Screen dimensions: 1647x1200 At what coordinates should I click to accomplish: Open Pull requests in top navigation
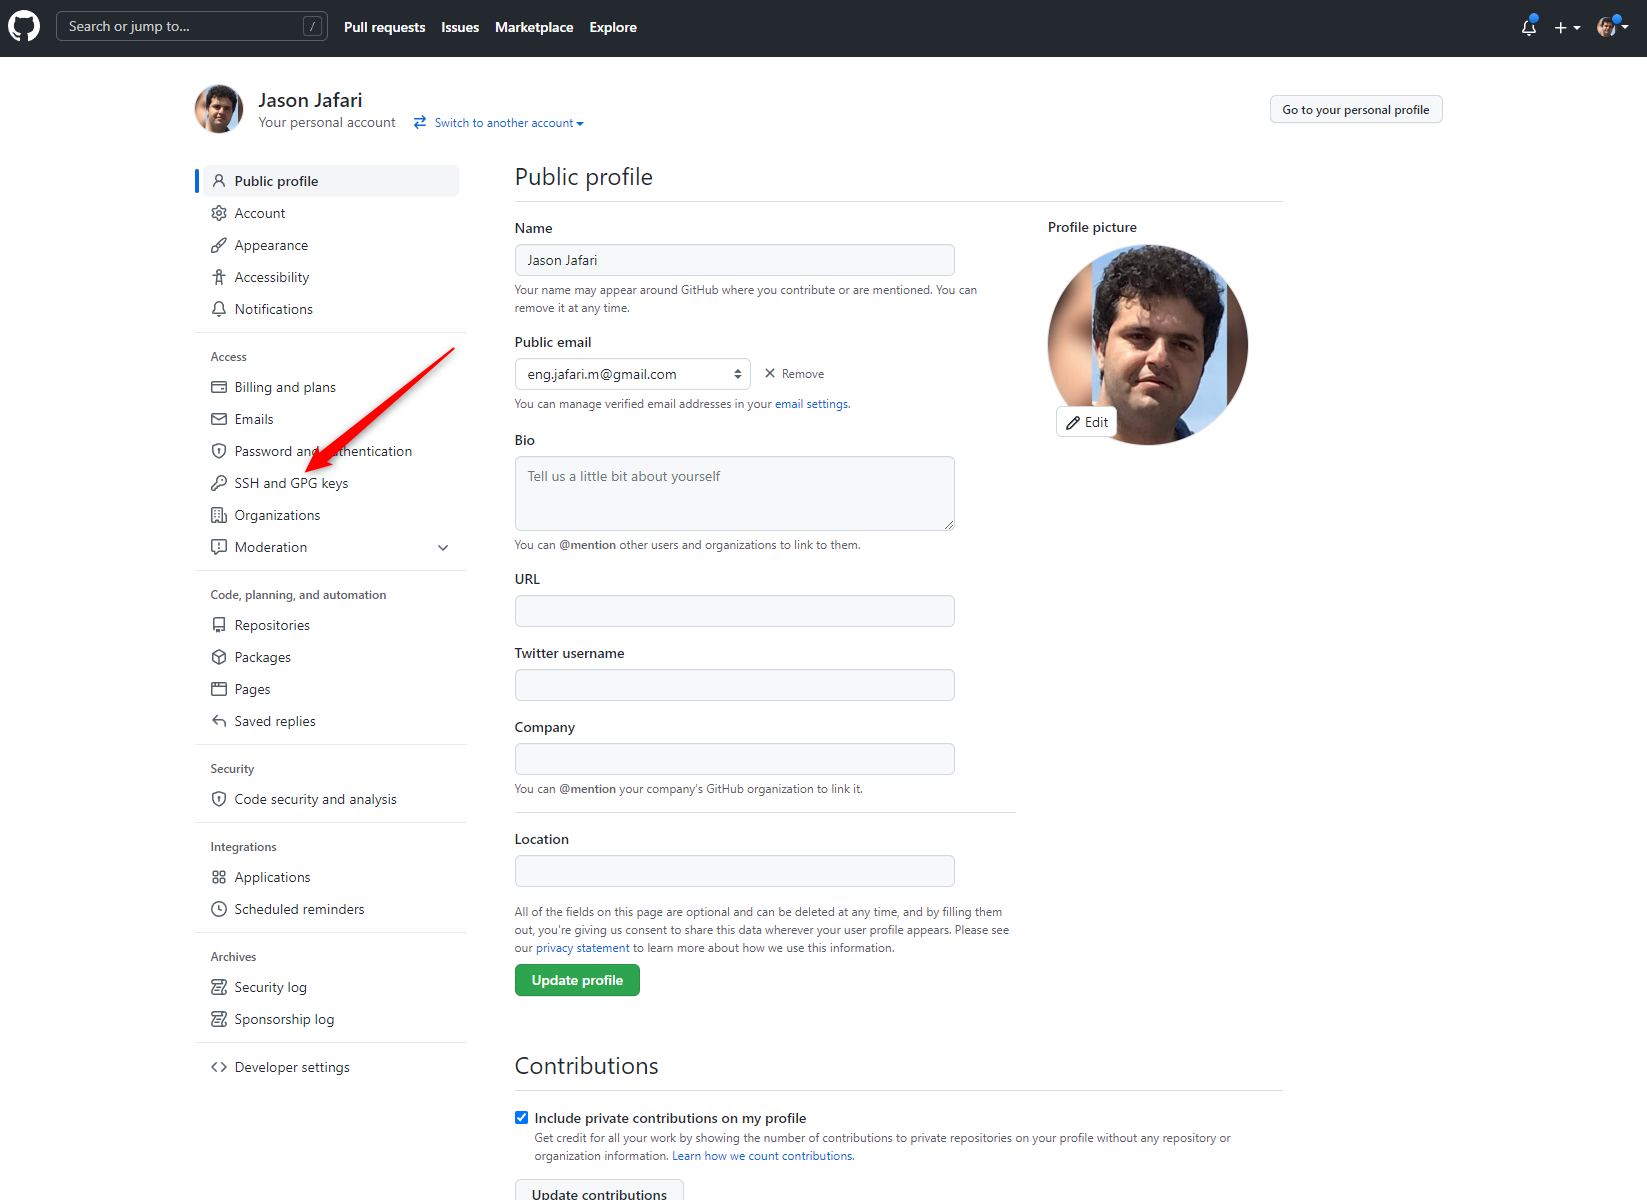384,27
